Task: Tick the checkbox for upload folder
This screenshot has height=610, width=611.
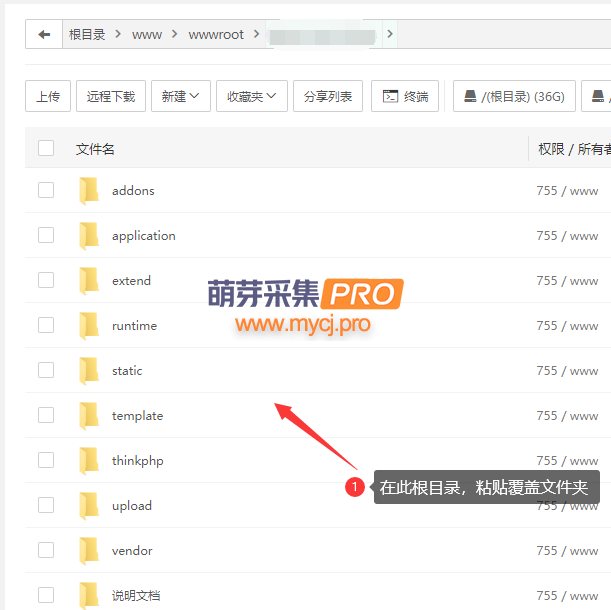Action: [46, 505]
